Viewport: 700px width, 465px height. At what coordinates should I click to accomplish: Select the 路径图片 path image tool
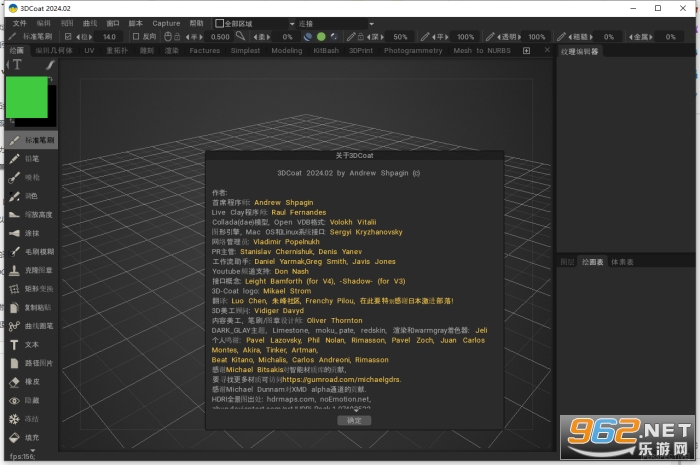point(31,363)
